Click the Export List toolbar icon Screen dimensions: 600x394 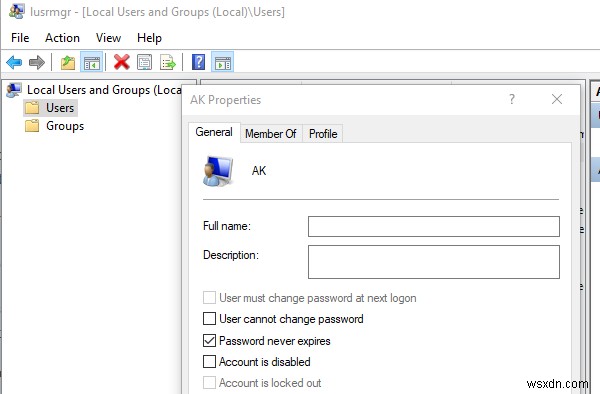(x=168, y=62)
